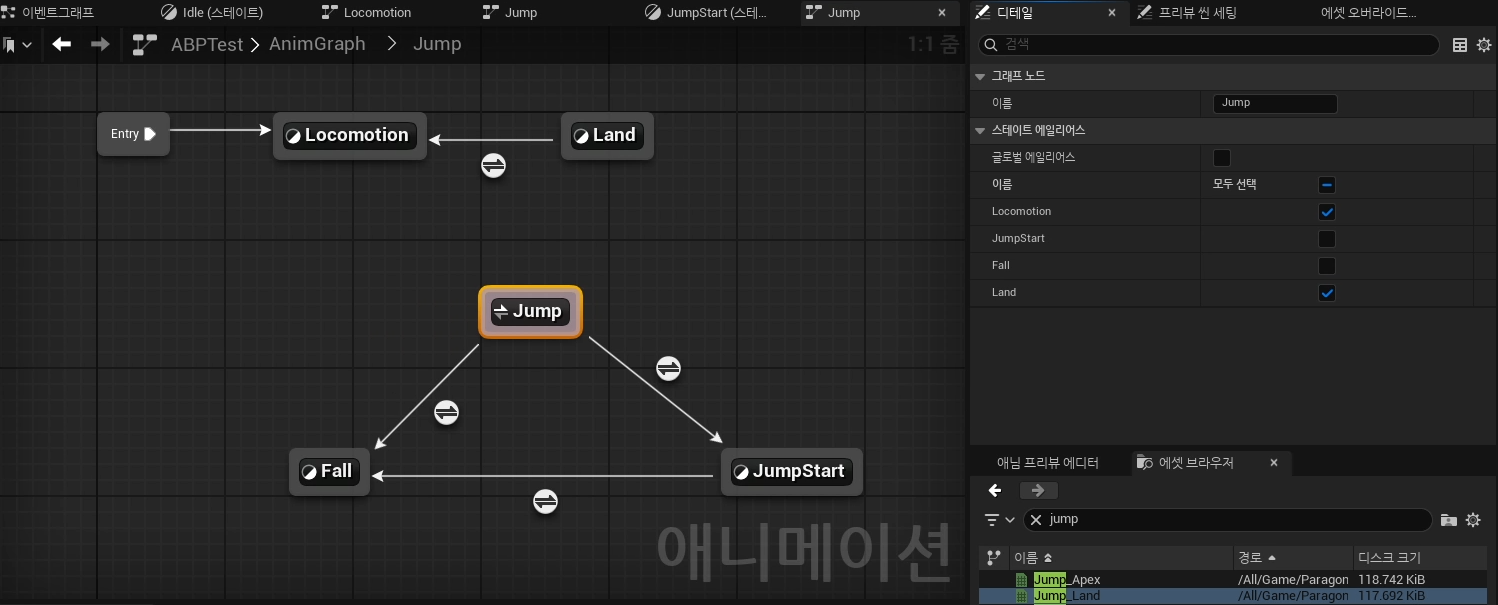
Task: Click the revision control column header icon
Action: coord(994,557)
